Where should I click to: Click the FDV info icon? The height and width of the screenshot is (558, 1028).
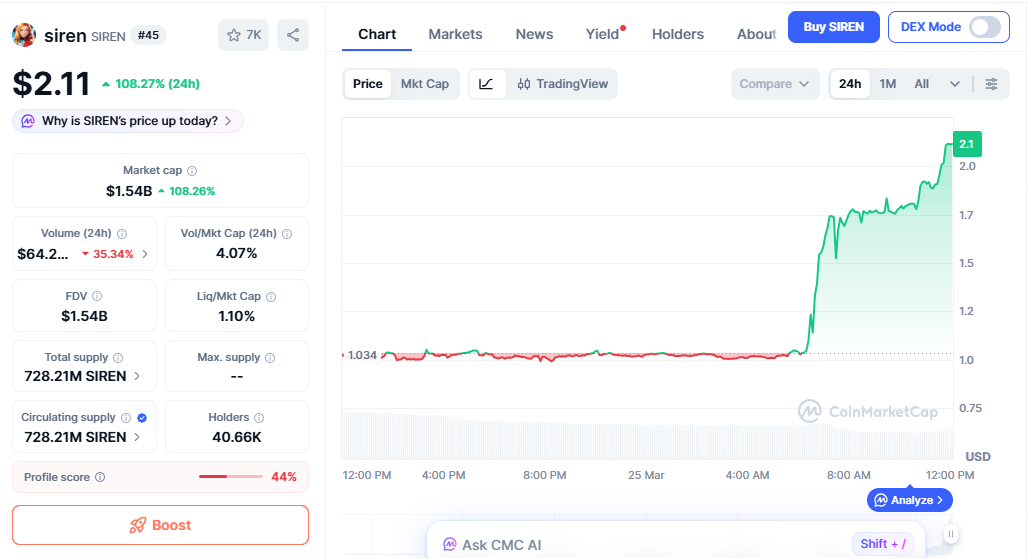point(97,296)
